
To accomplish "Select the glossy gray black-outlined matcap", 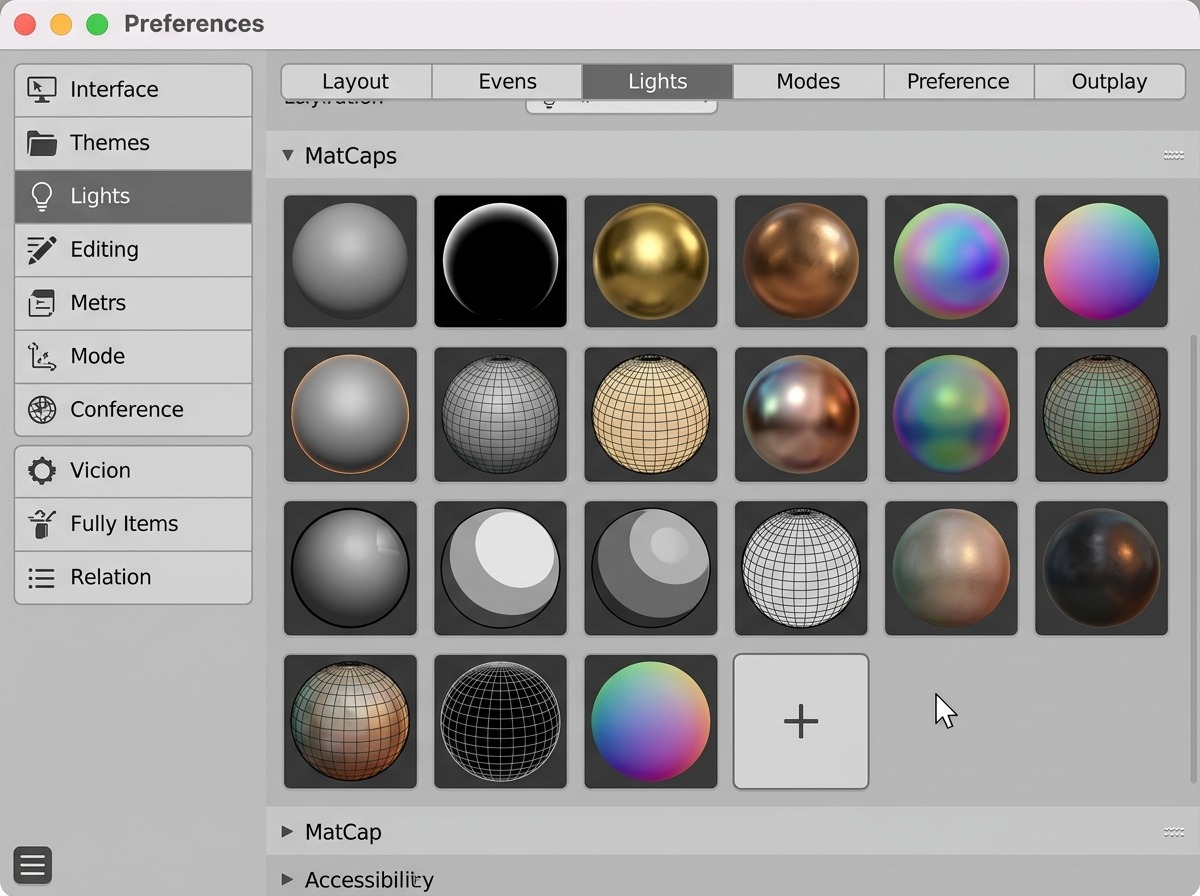I will pos(350,568).
